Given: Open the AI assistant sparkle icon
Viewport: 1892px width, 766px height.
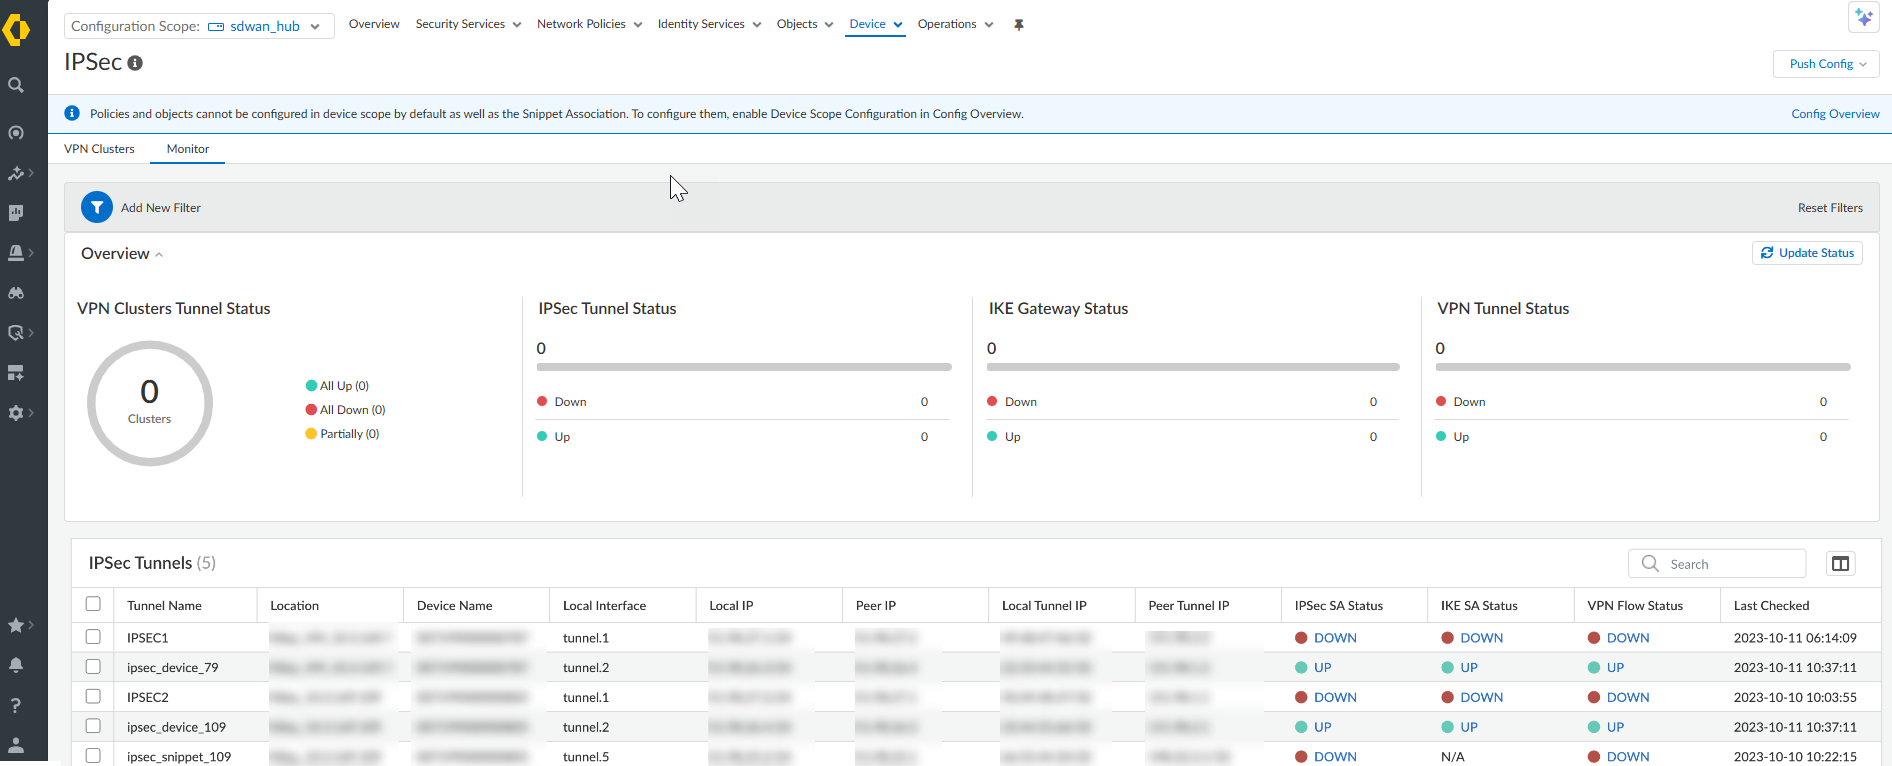Looking at the screenshot, I should (x=1863, y=18).
